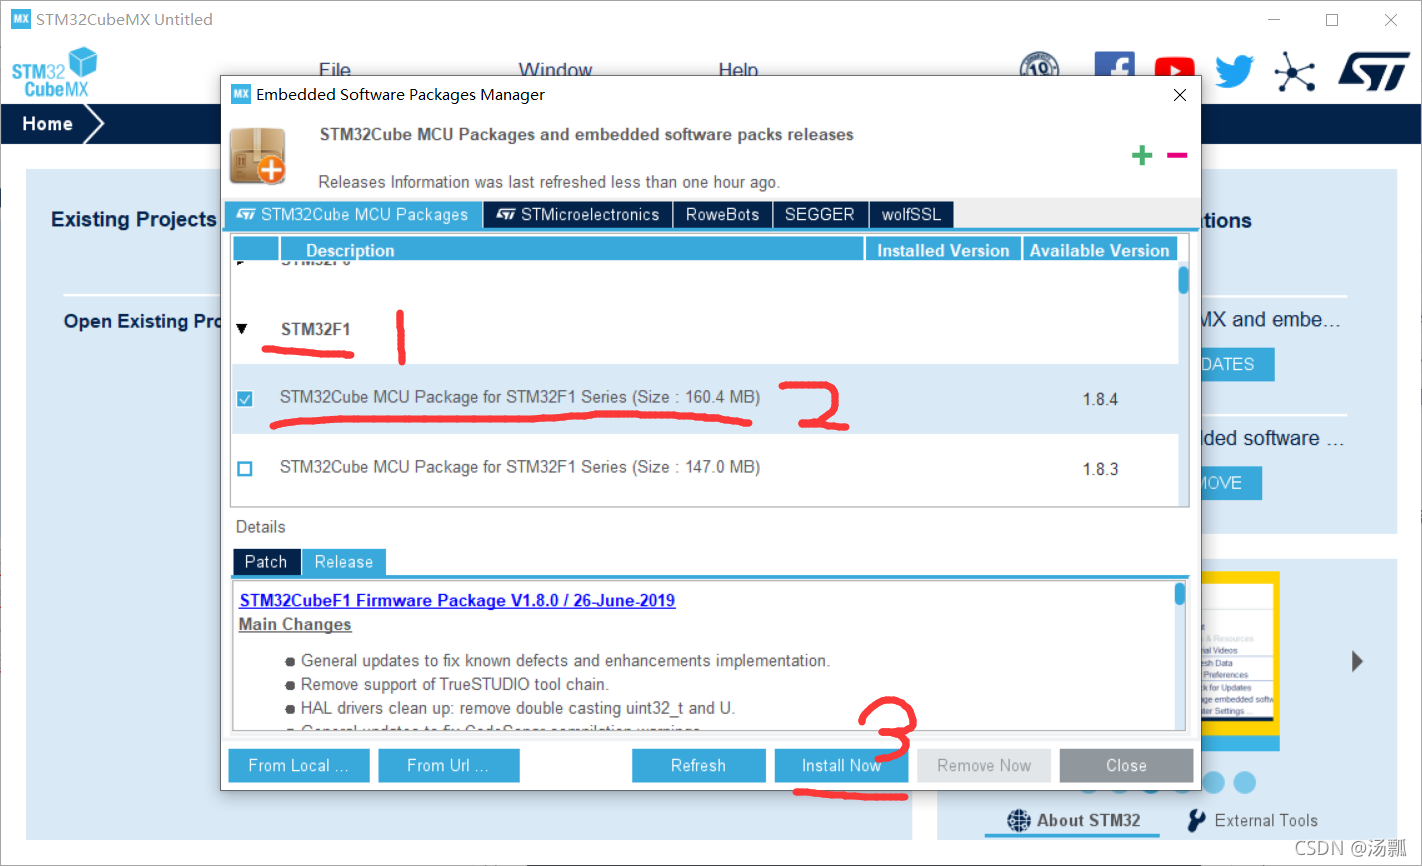Uncheck the STM32F1 package version 1.8.4

coord(245,399)
